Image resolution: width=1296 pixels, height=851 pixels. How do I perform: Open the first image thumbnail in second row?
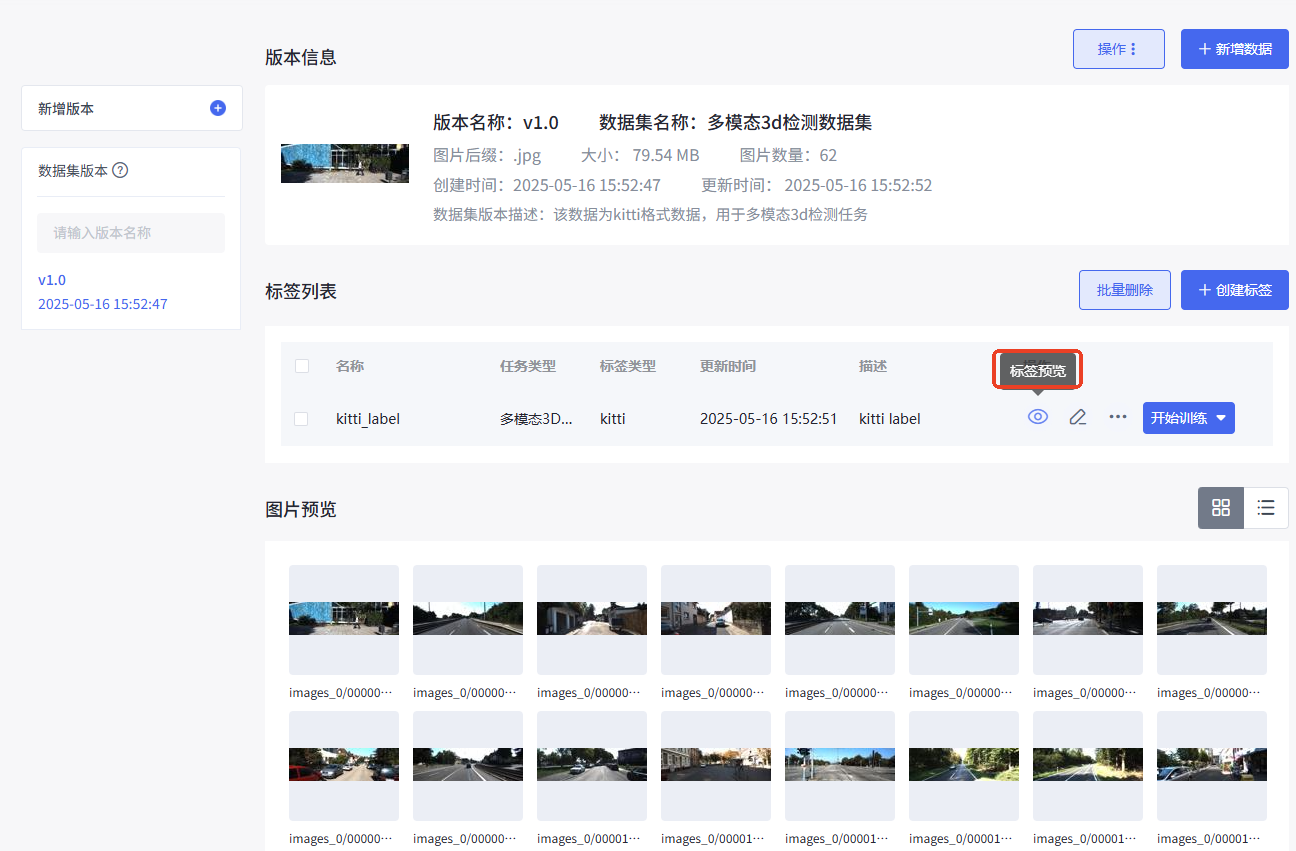(x=344, y=766)
